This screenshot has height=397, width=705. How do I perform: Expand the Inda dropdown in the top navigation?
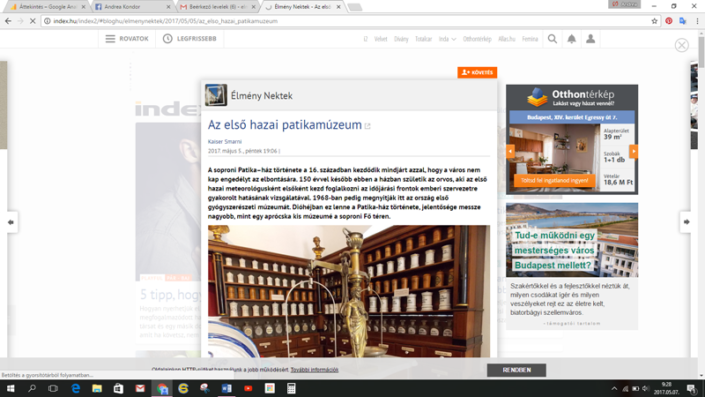click(447, 39)
